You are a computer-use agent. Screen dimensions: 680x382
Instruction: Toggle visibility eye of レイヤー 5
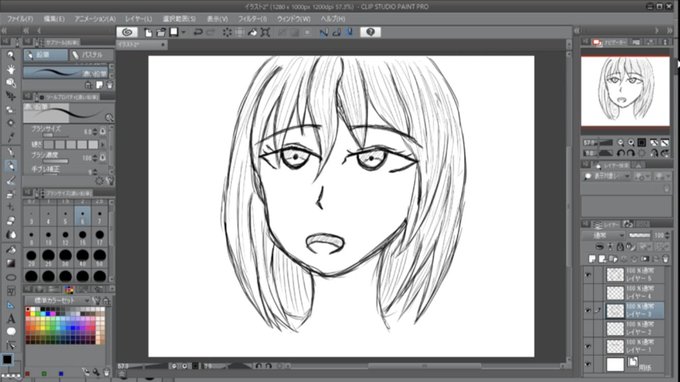click(x=588, y=275)
